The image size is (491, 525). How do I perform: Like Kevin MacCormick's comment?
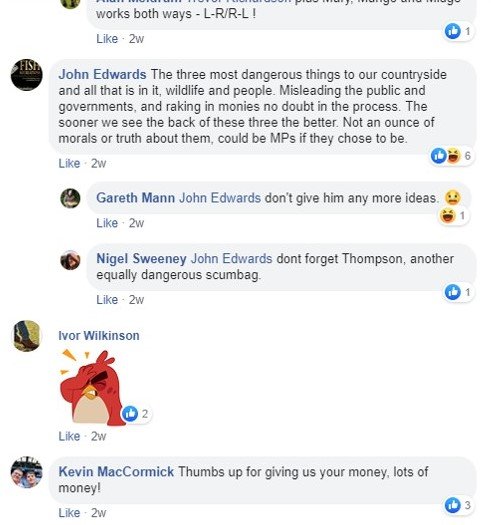pyautogui.click(x=69, y=513)
